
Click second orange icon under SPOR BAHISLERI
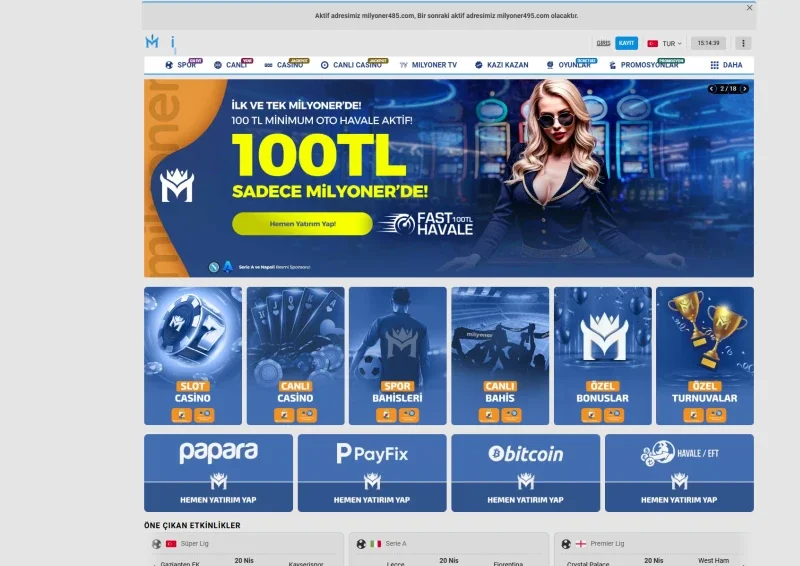[409, 415]
